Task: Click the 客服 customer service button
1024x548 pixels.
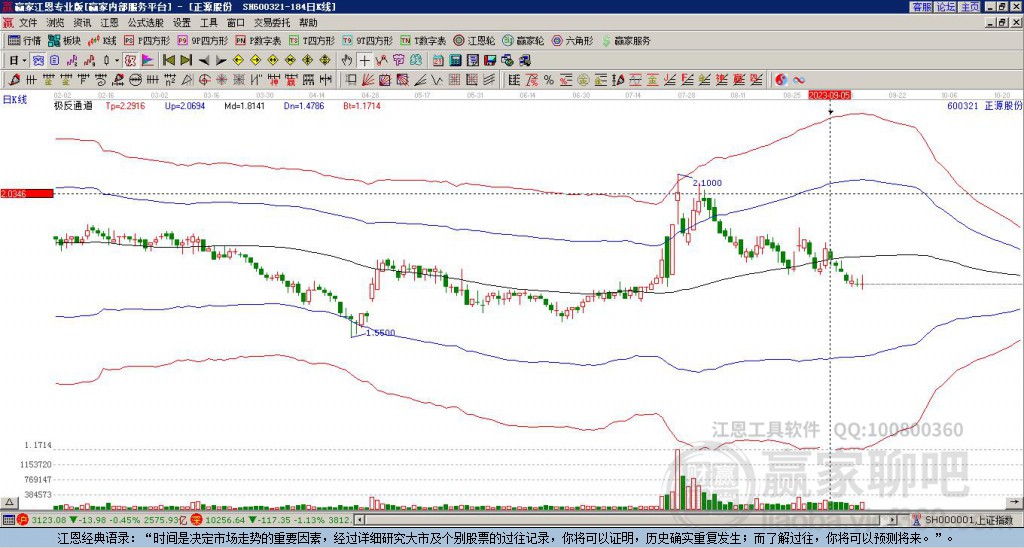Action: 921,7
